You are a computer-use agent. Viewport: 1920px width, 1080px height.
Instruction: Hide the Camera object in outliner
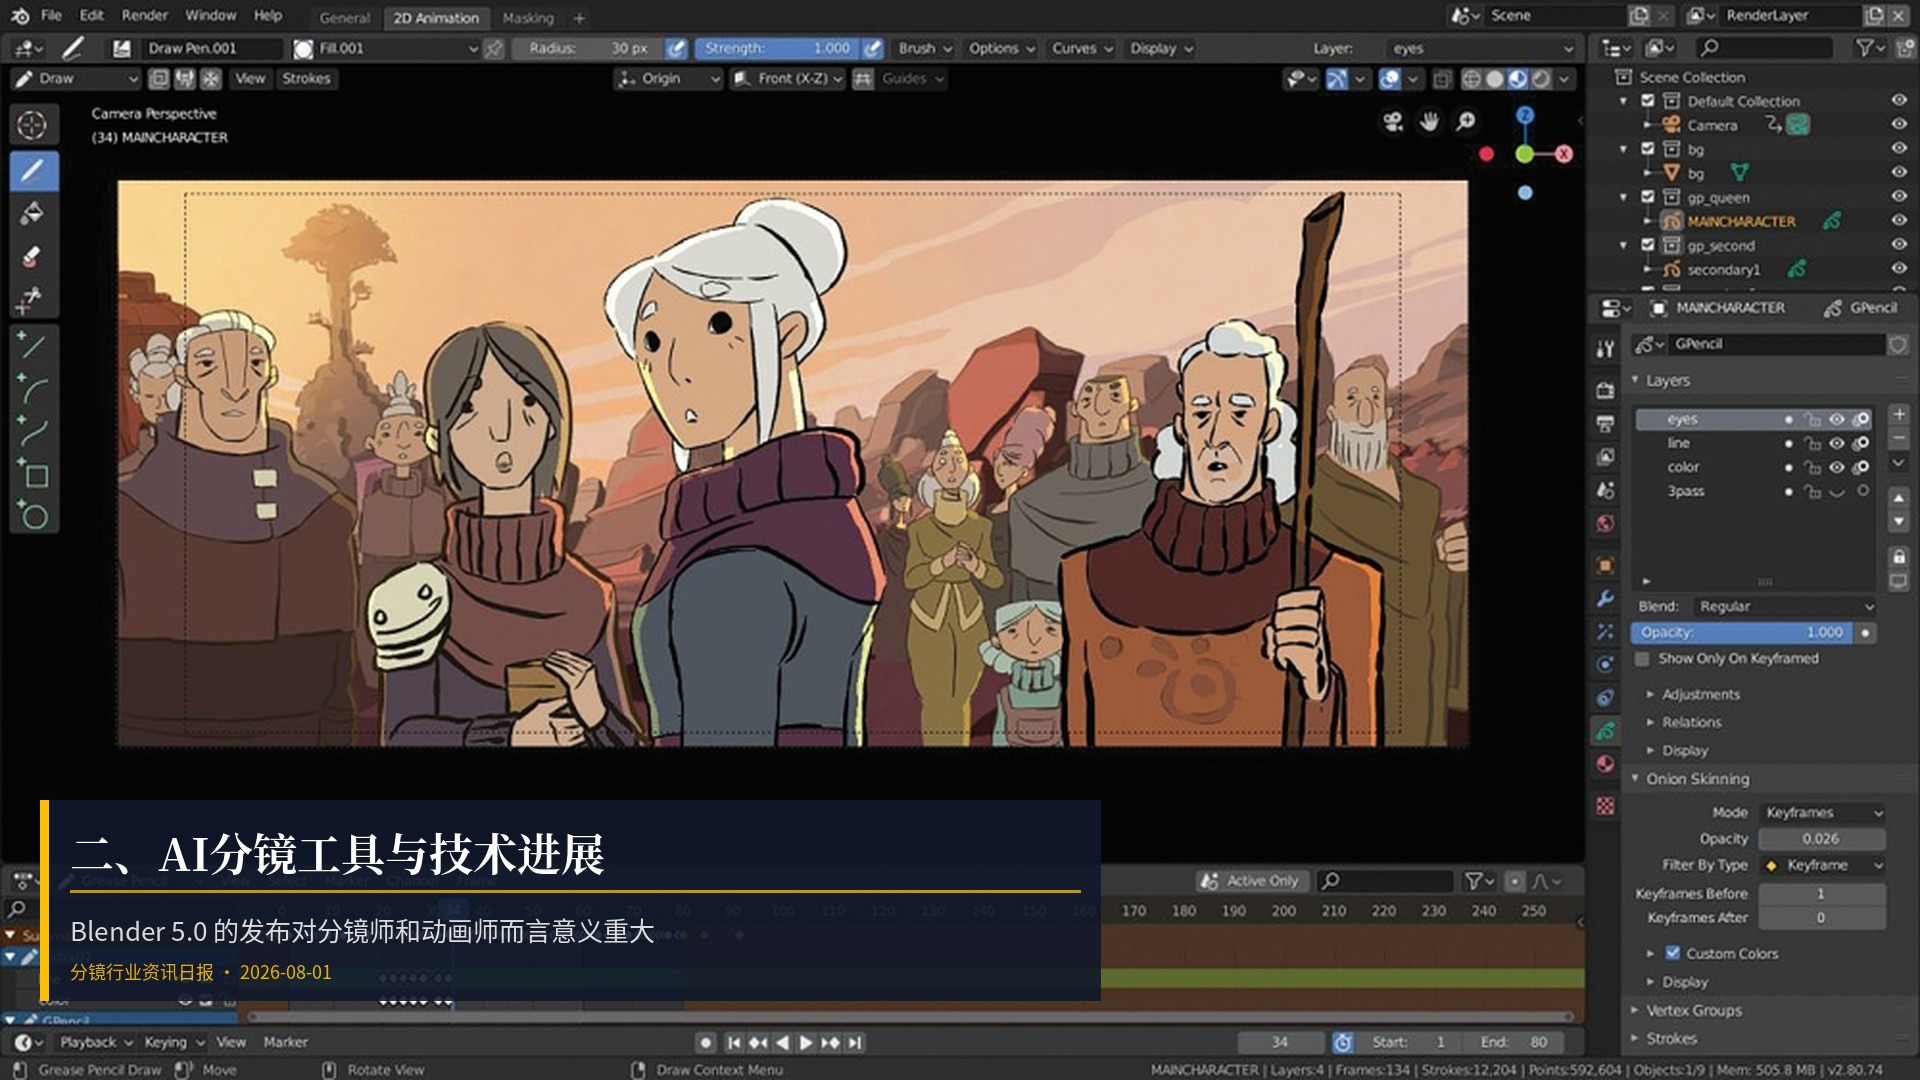pos(1898,125)
